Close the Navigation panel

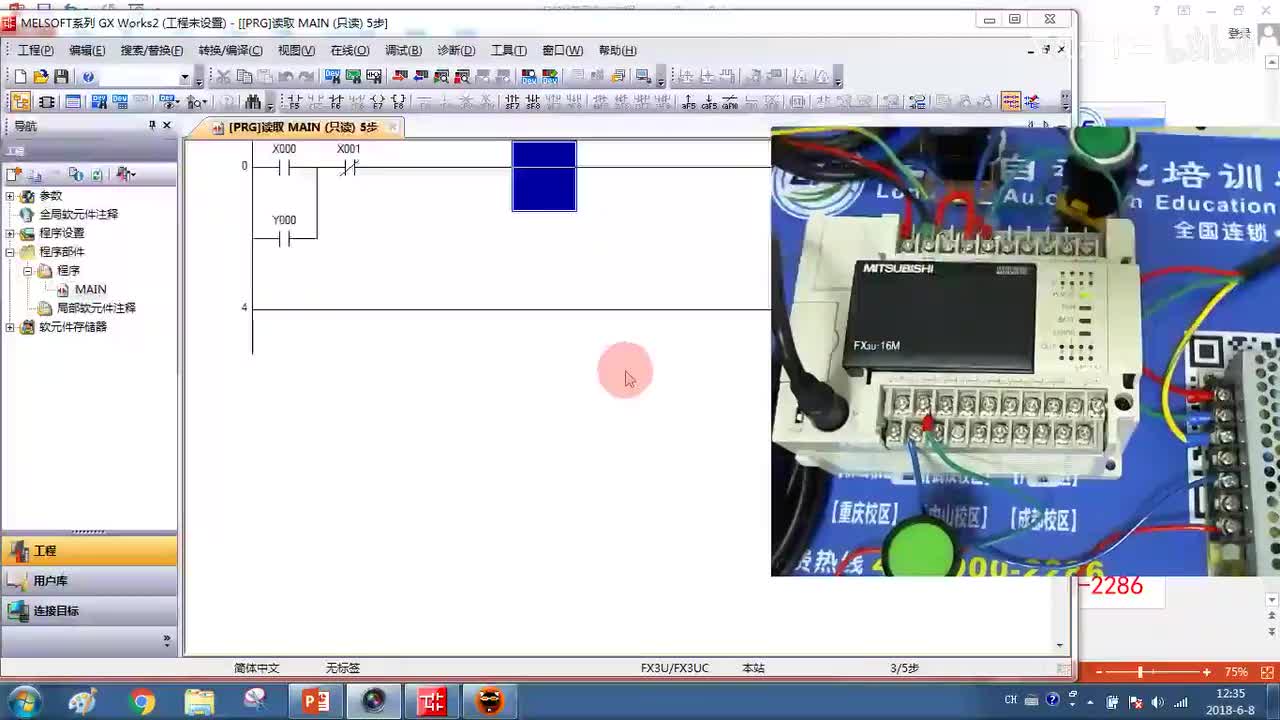[x=167, y=125]
